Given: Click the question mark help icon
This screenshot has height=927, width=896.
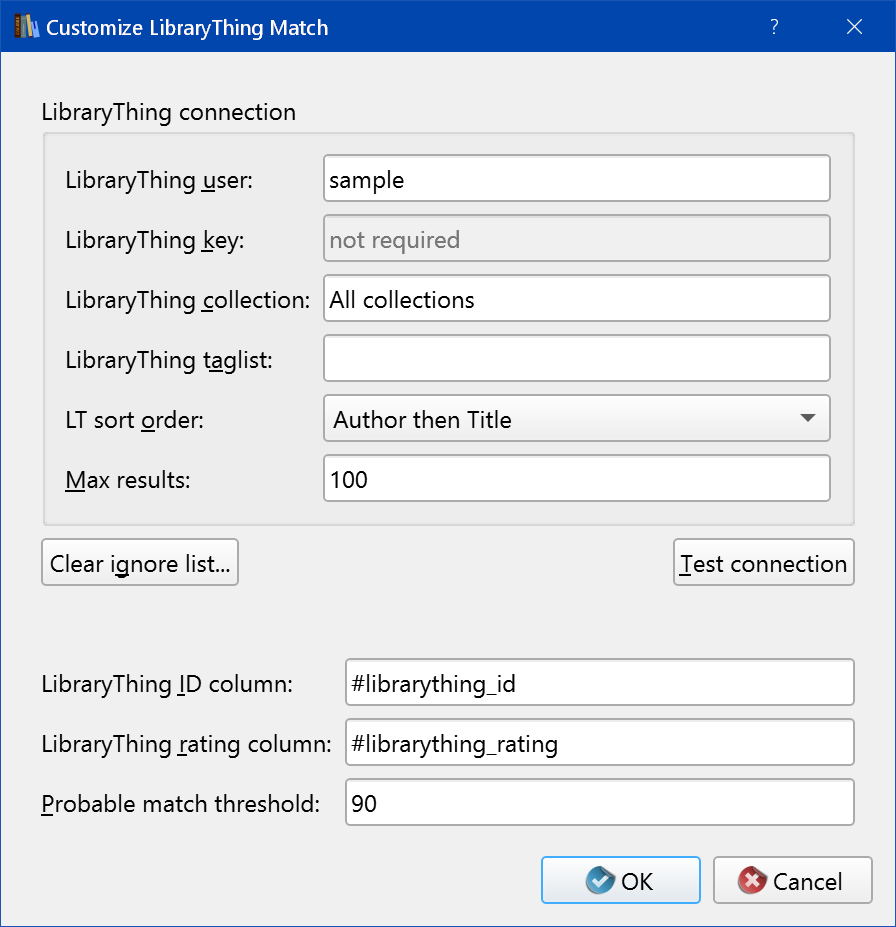Looking at the screenshot, I should [774, 28].
